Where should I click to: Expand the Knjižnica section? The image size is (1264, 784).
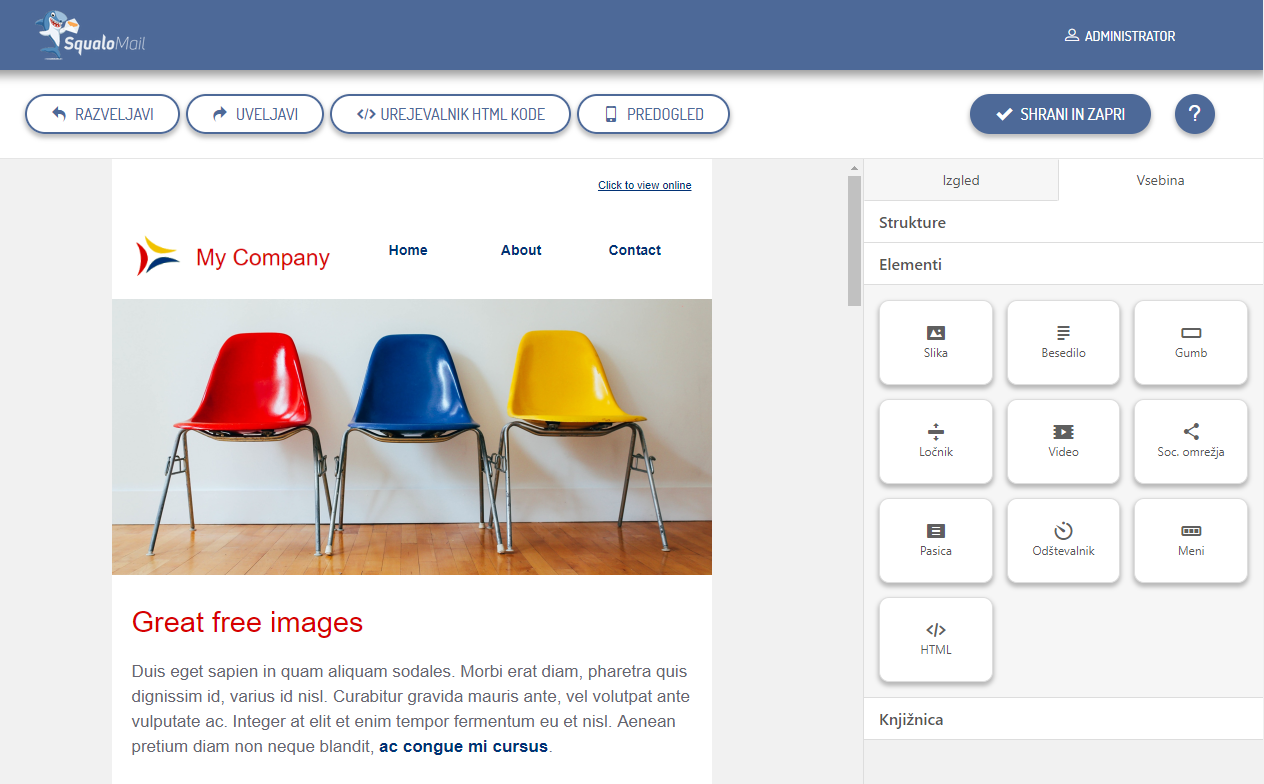[1063, 719]
